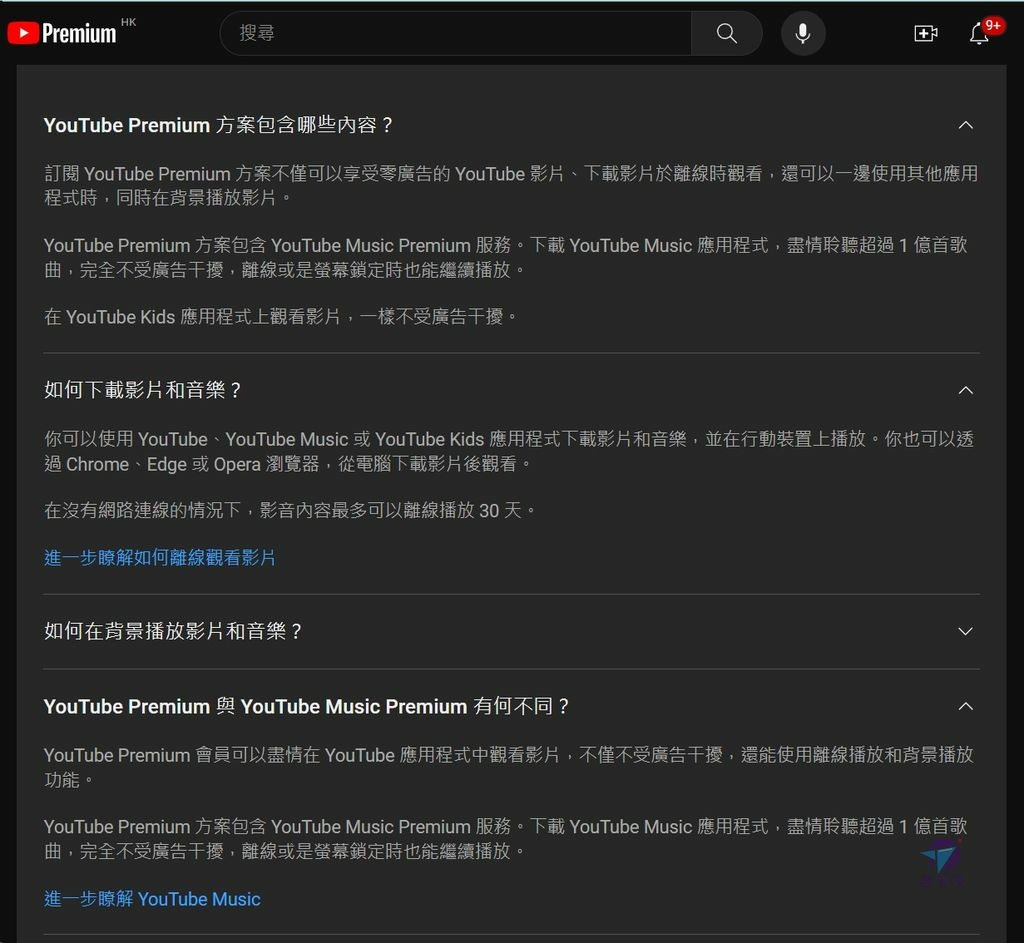This screenshot has width=1024, height=943.
Task: Click the search magnifier button
Action: 727,33
